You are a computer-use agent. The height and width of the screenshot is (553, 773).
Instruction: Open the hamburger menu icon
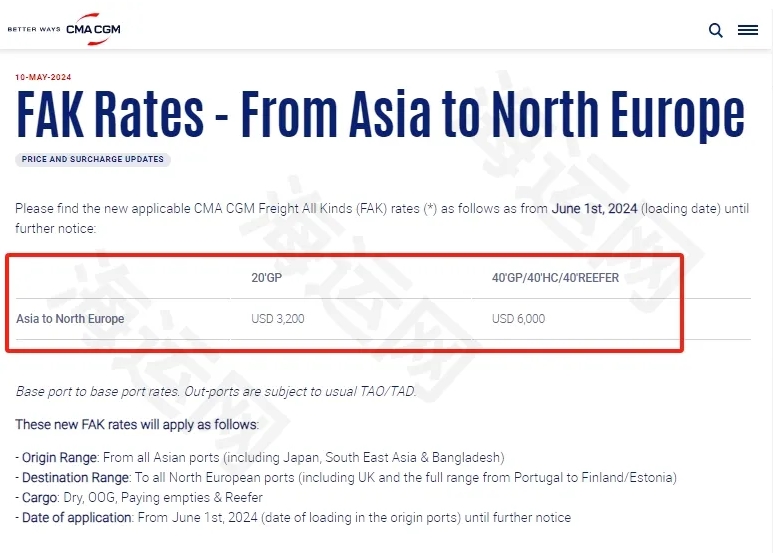(747, 31)
